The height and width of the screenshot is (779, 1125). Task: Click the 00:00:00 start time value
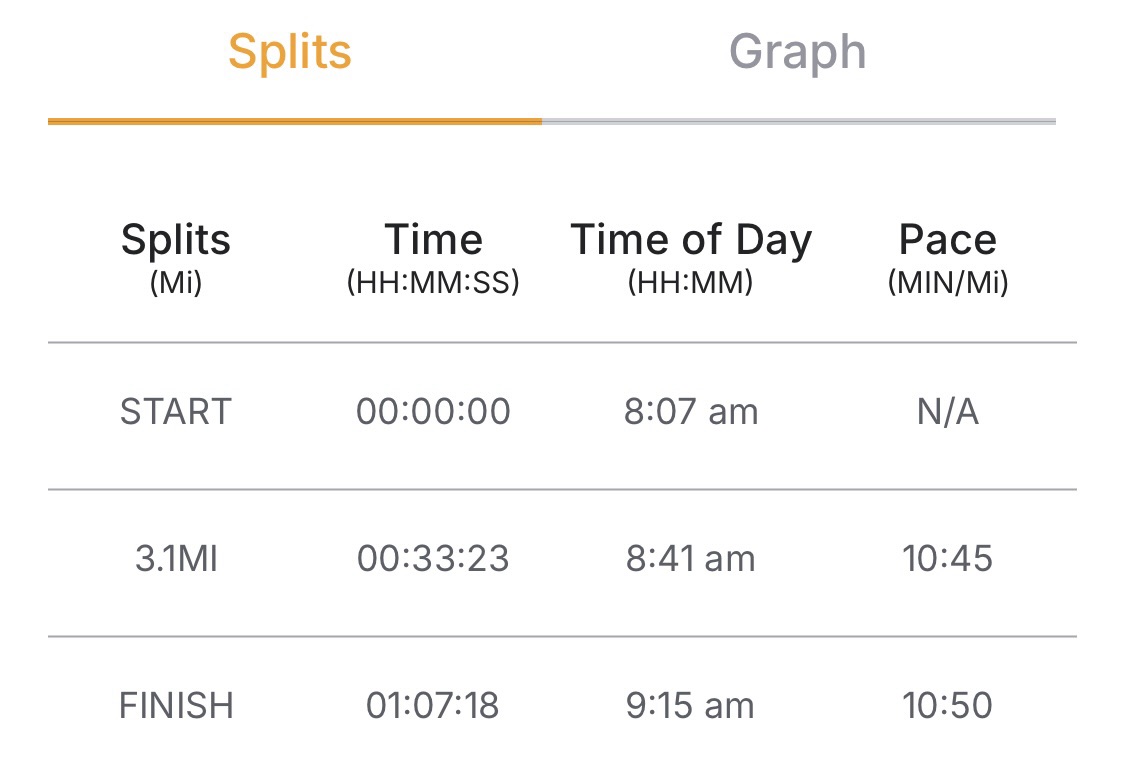433,412
